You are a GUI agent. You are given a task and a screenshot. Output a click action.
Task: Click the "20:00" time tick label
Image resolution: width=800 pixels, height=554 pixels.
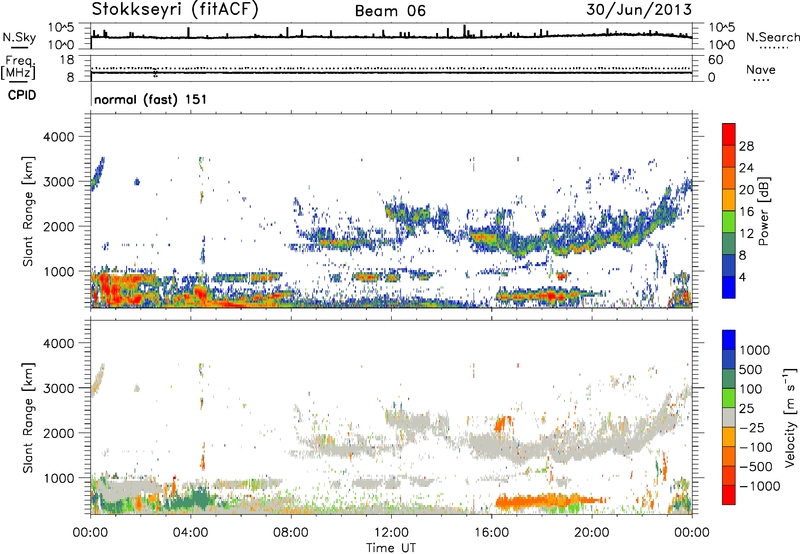tap(591, 533)
